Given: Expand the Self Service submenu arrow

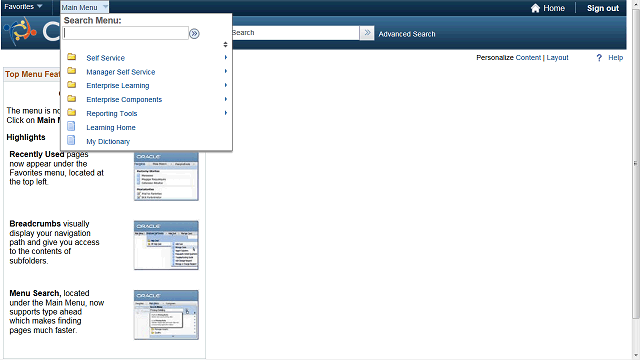Looking at the screenshot, I should pyautogui.click(x=225, y=58).
